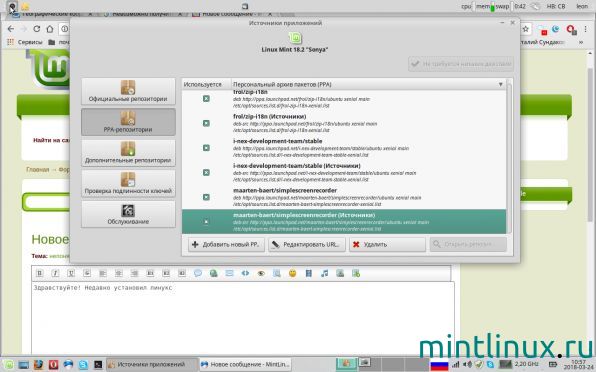Toggle frol/zip-i18n sources checkbox
Viewport: 596px width, 372px height.
click(206, 123)
